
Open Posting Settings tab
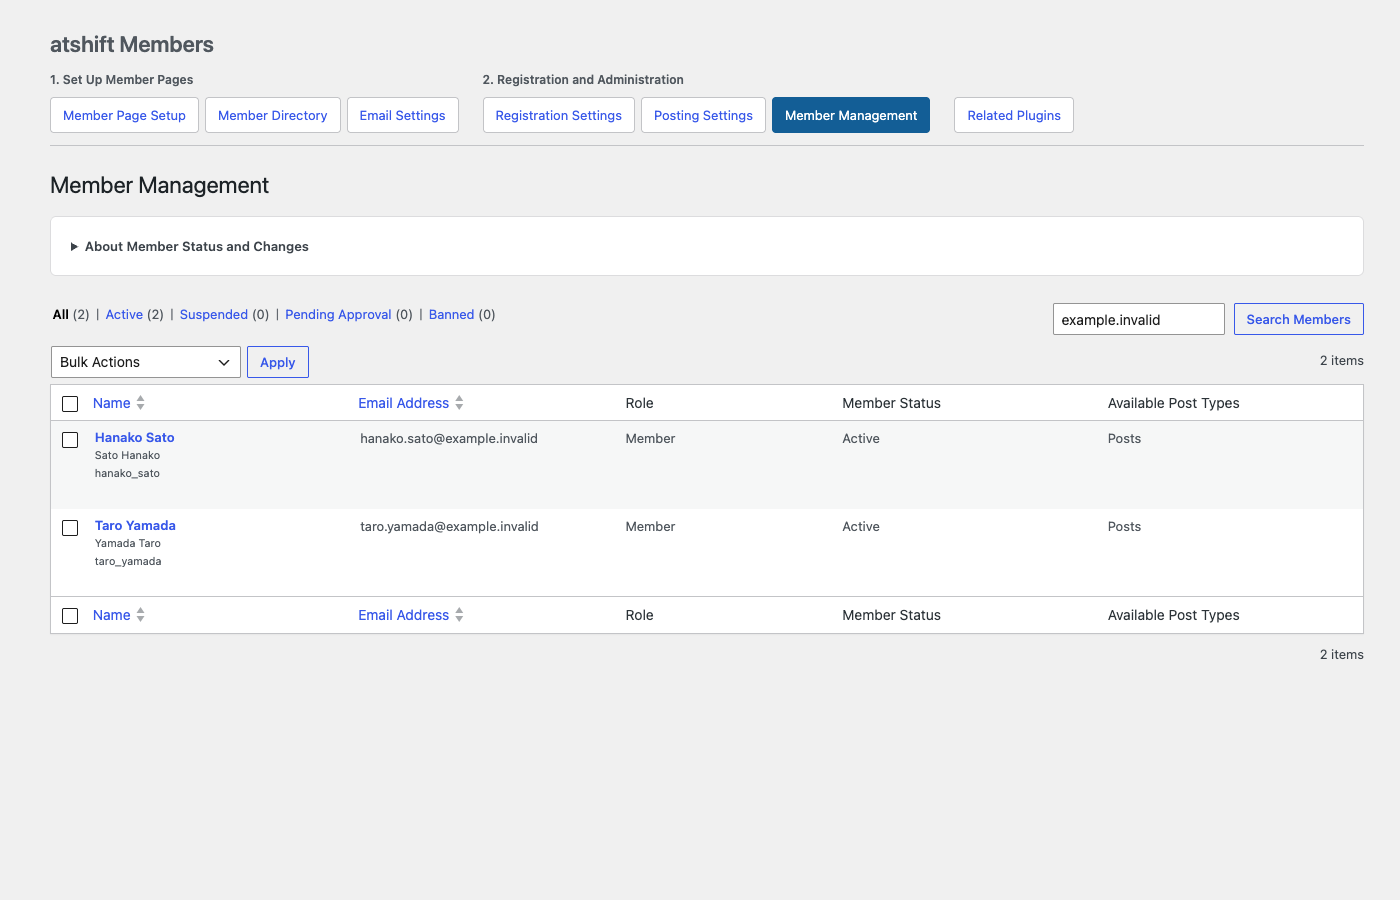tap(703, 115)
